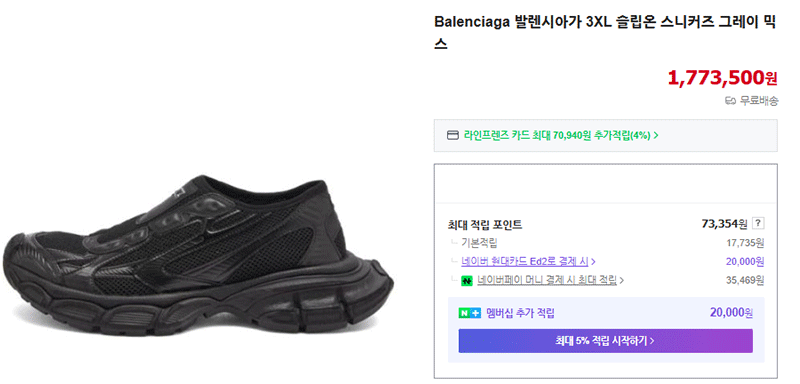This screenshot has width=800, height=384.
Task: Open the 라인프렌즈 카드 추가적립 link
Action: [557, 136]
